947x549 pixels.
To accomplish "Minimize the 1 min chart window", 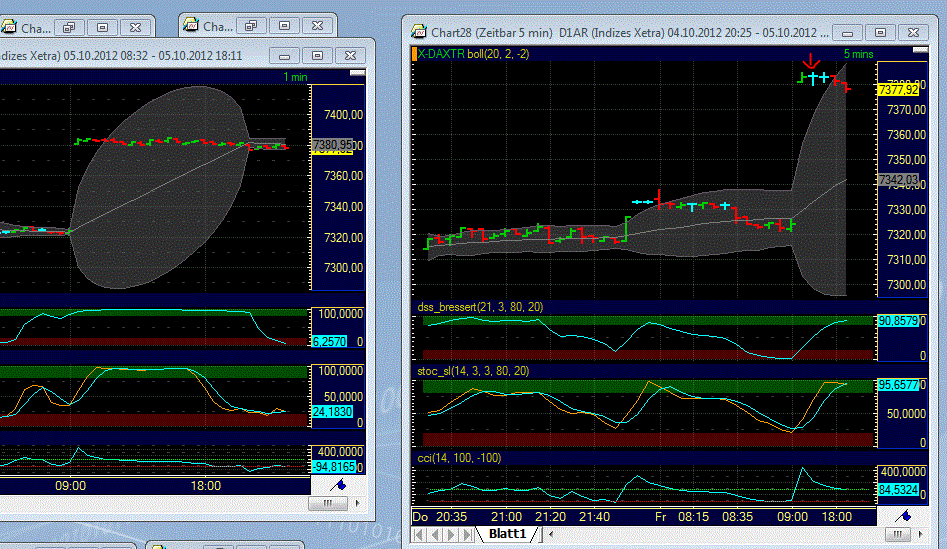I will click(284, 56).
